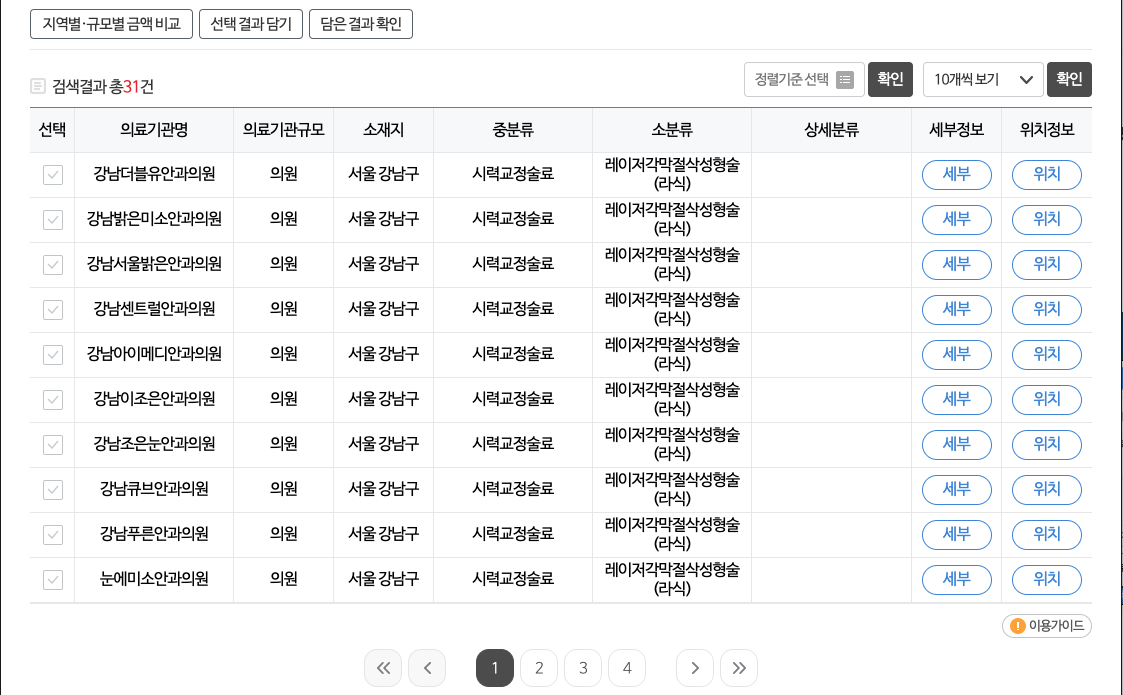Open 세부 info for 강남푸른안과의원
This screenshot has height=695, width=1123.
click(956, 534)
